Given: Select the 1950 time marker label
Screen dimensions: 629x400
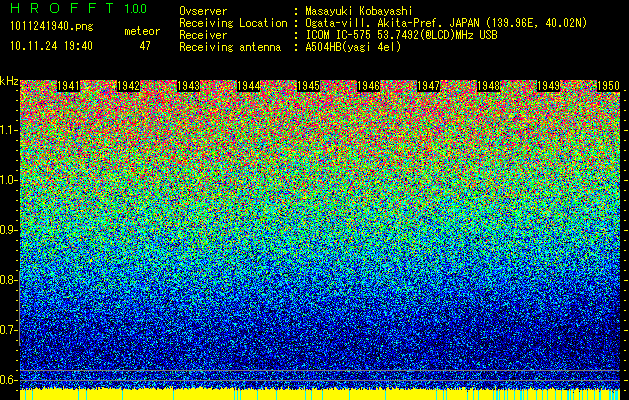Looking at the screenshot, I should click(x=609, y=86).
